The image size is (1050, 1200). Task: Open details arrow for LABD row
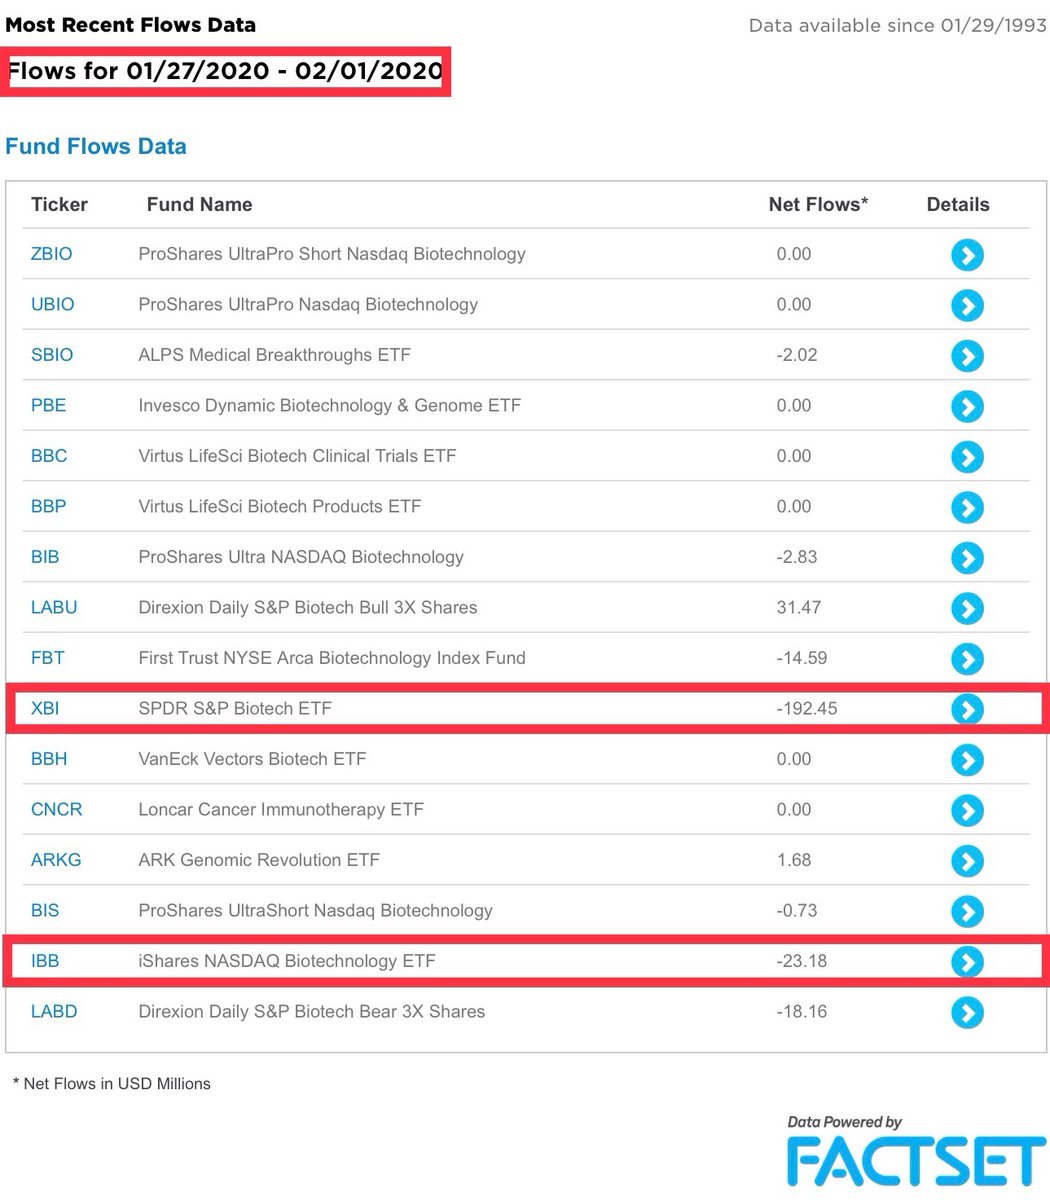967,1012
